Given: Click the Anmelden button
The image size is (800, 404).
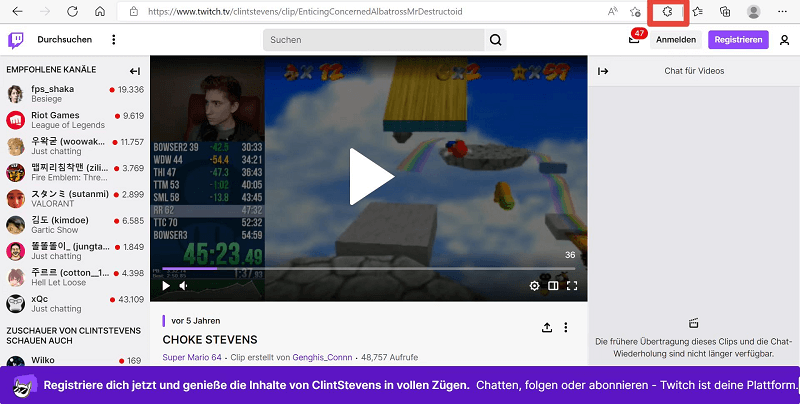Looking at the screenshot, I should pyautogui.click(x=676, y=39).
